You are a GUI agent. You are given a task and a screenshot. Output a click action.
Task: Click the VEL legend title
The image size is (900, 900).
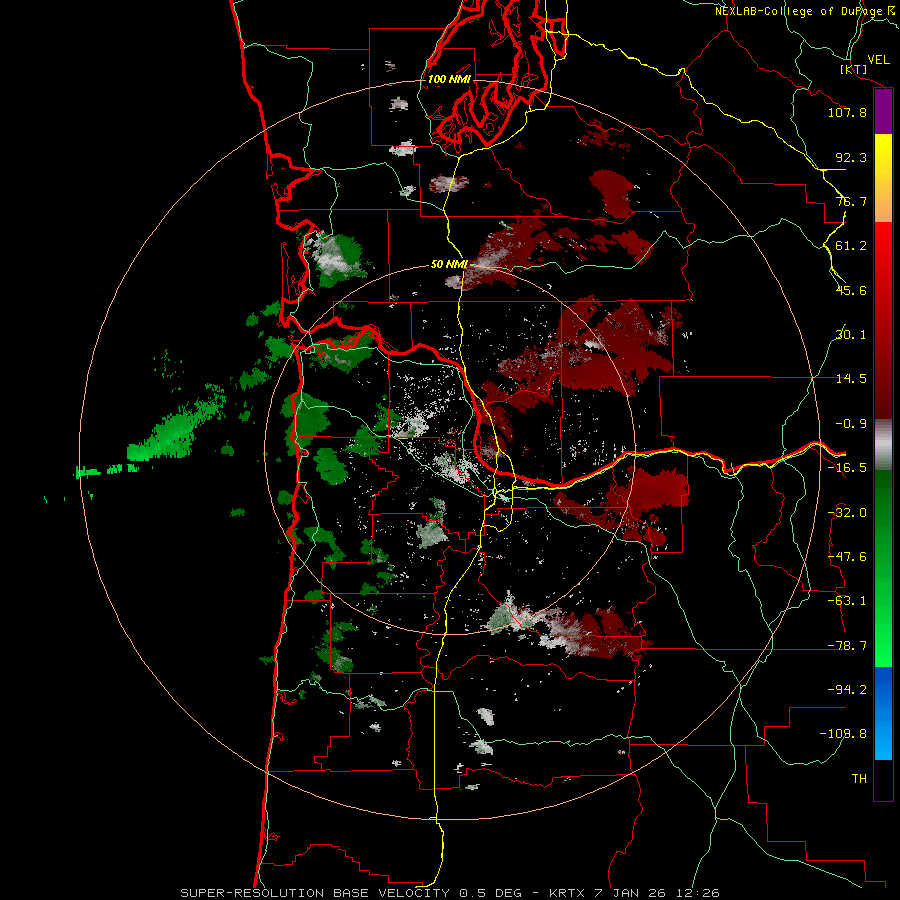click(878, 60)
